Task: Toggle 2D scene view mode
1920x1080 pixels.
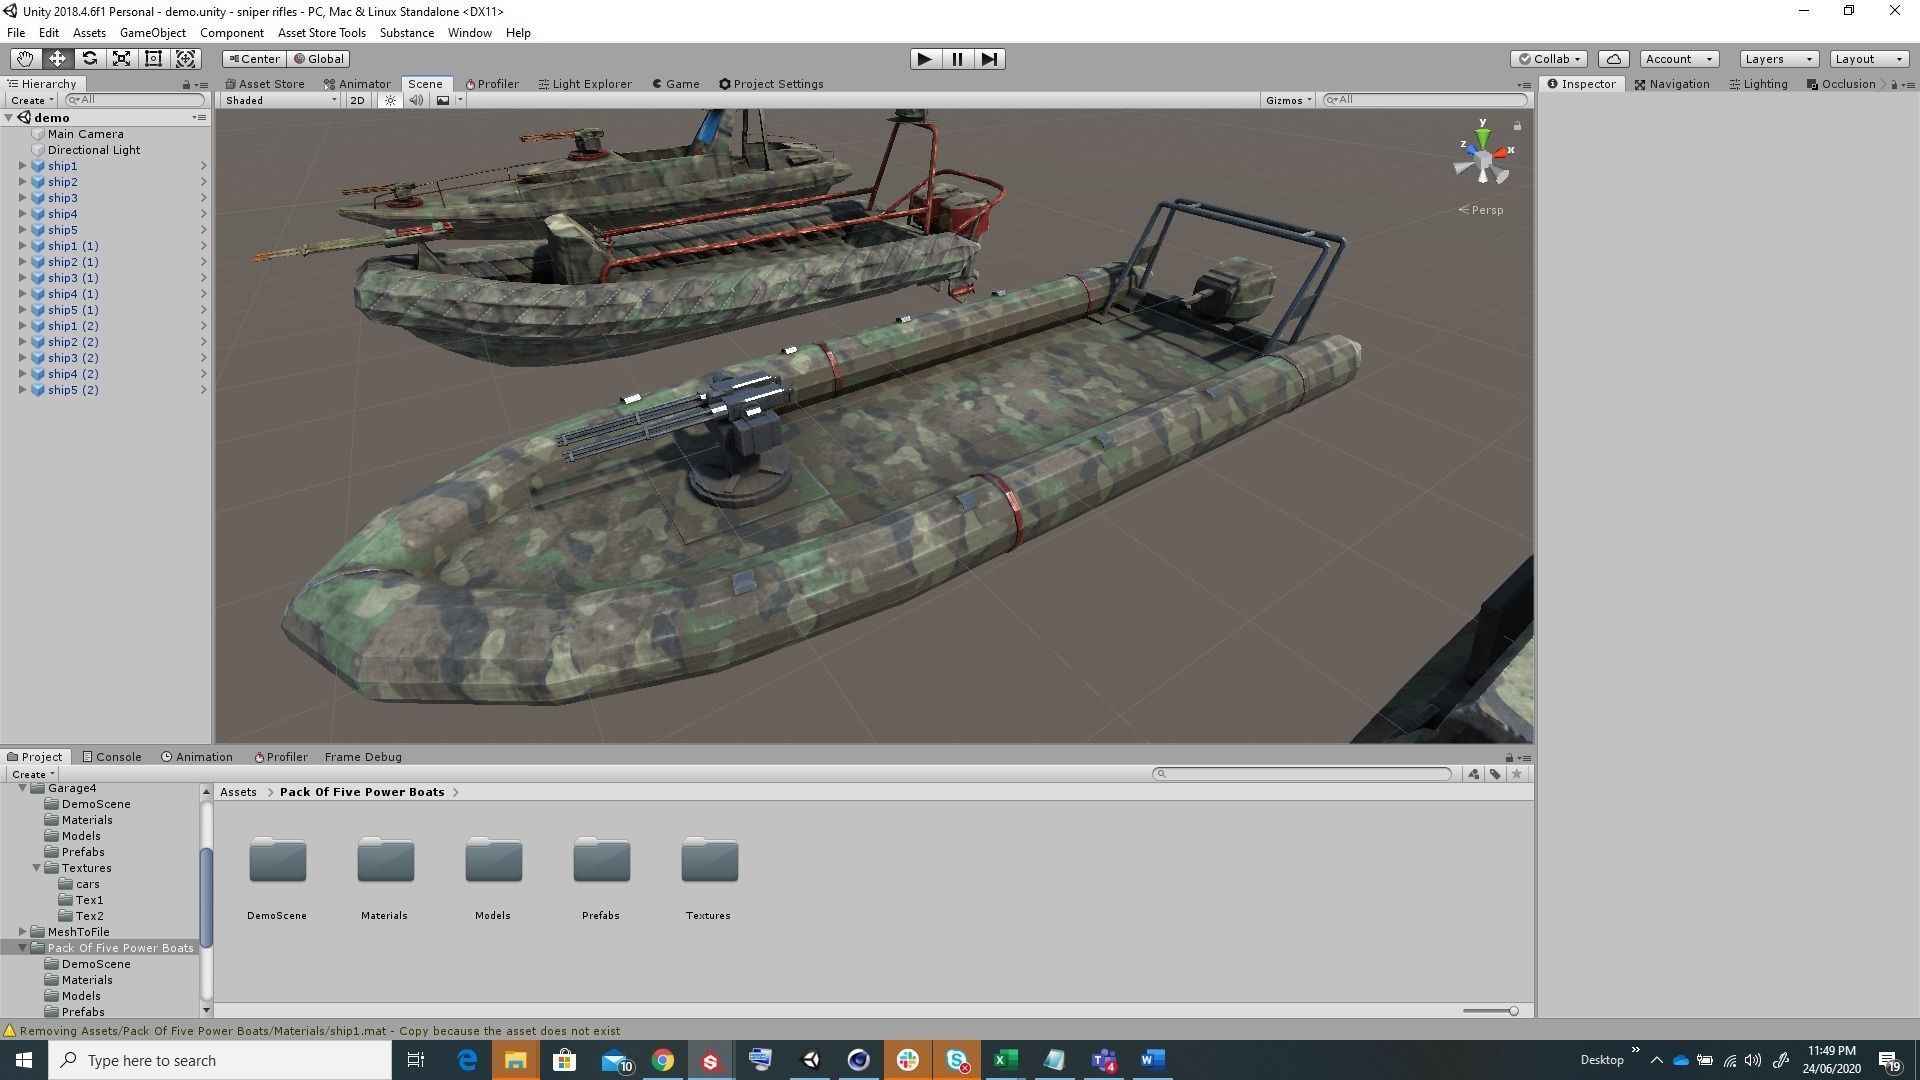Action: coord(357,100)
